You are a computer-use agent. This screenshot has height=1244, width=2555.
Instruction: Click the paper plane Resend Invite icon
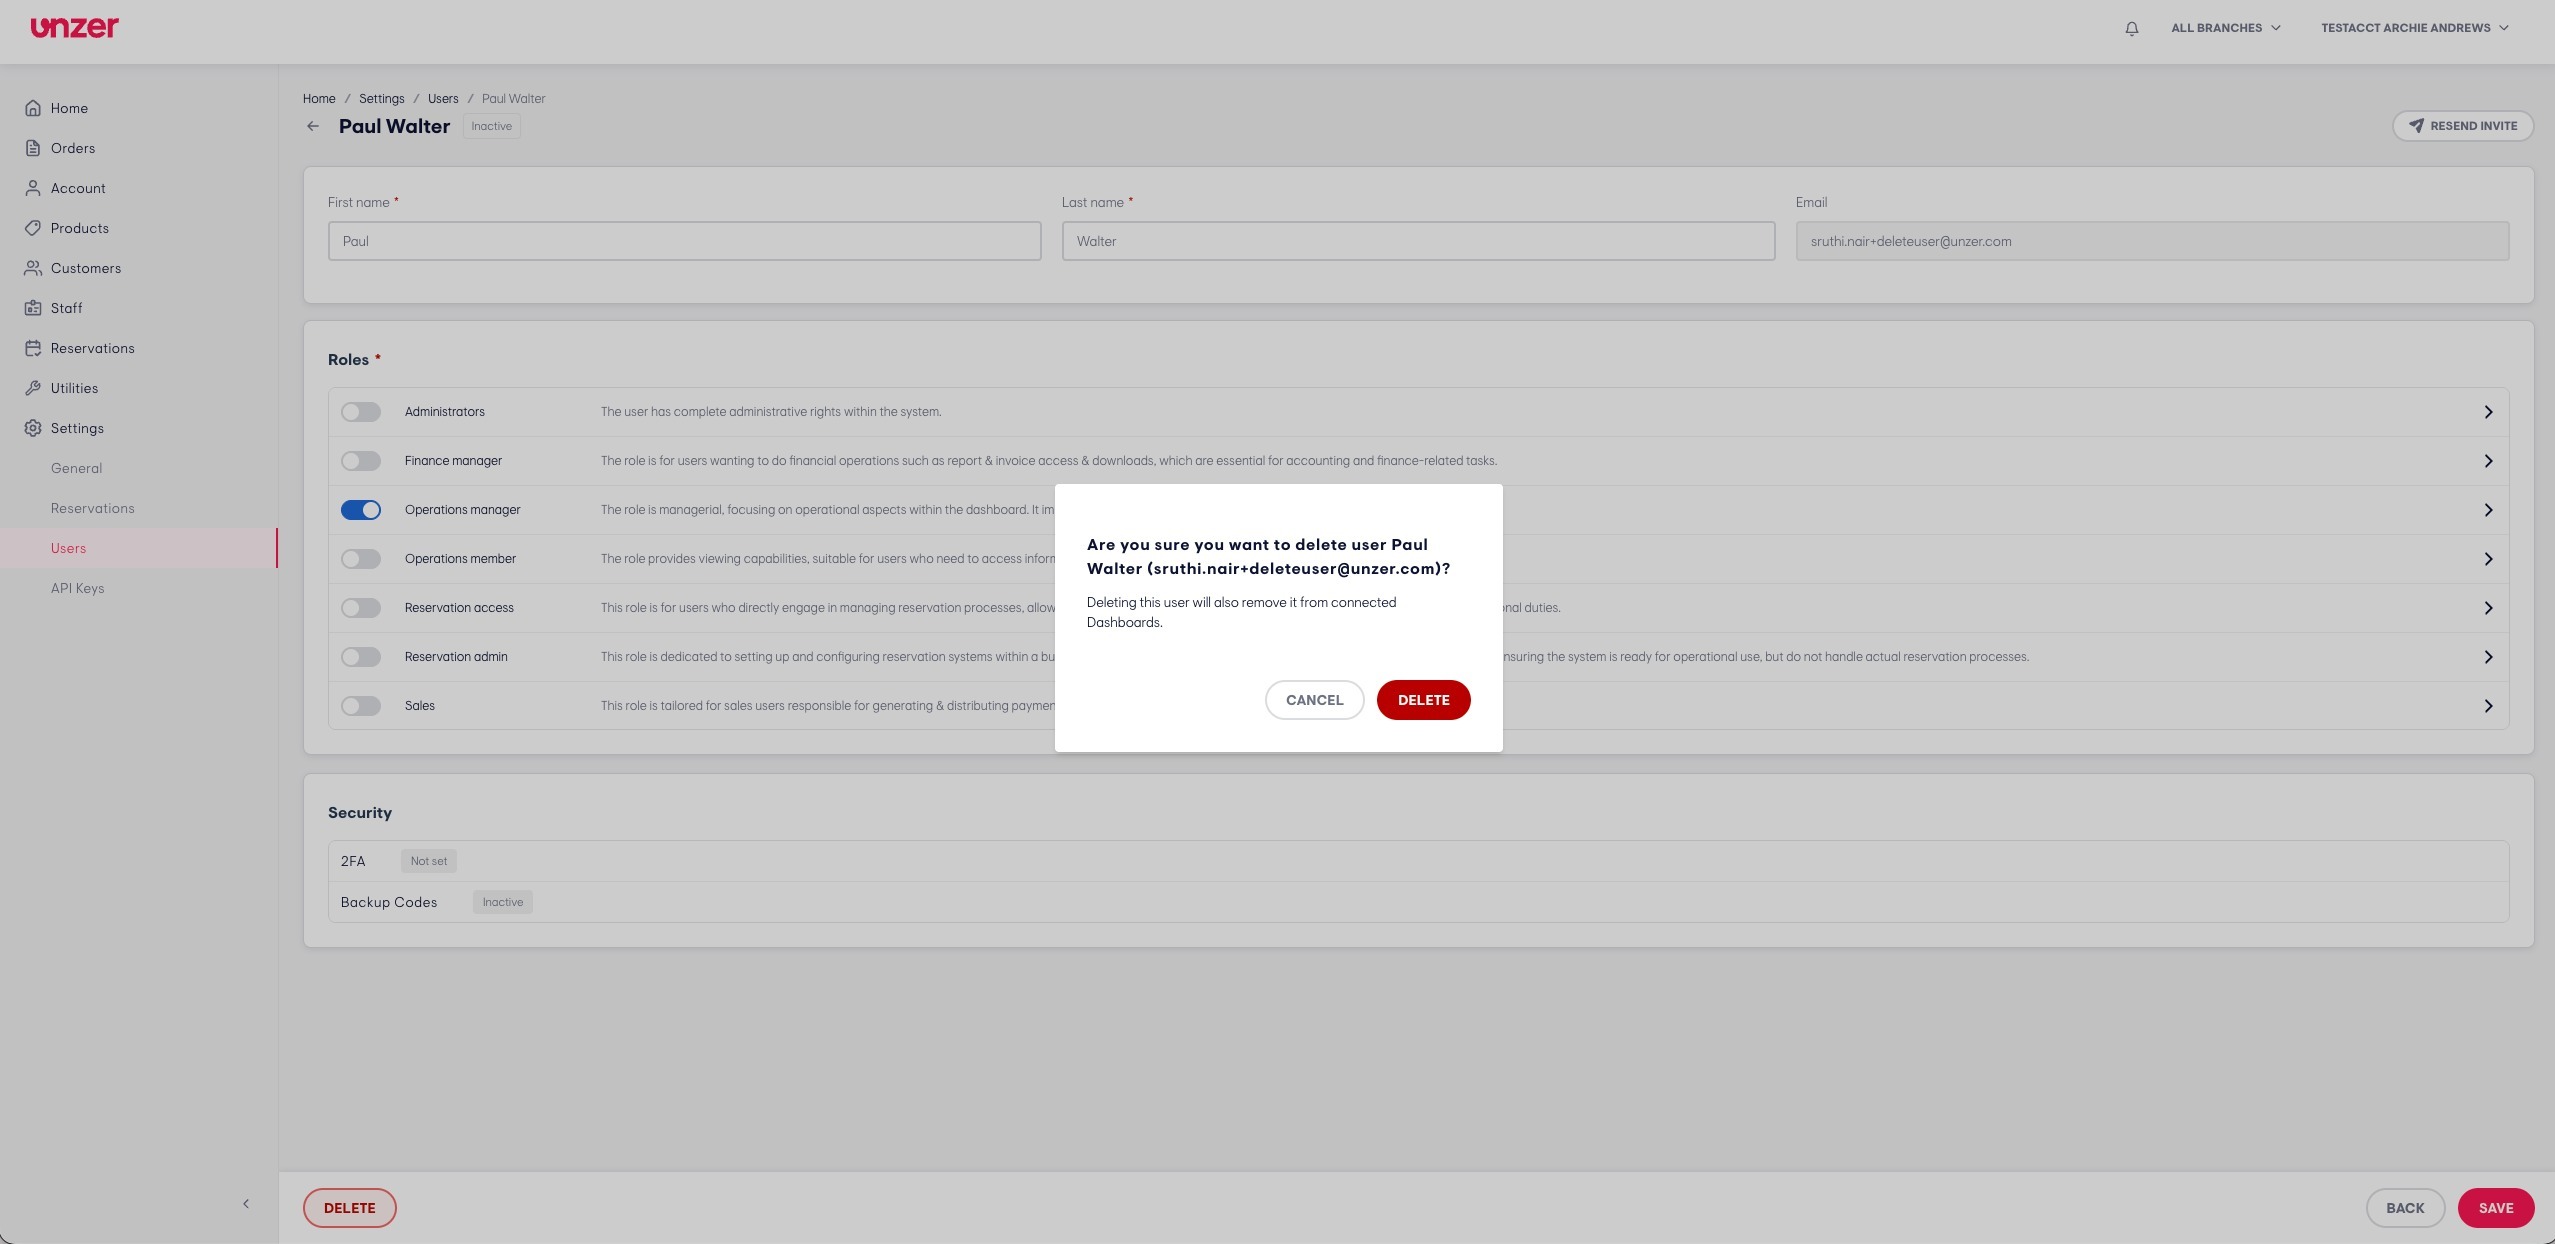pos(2416,126)
